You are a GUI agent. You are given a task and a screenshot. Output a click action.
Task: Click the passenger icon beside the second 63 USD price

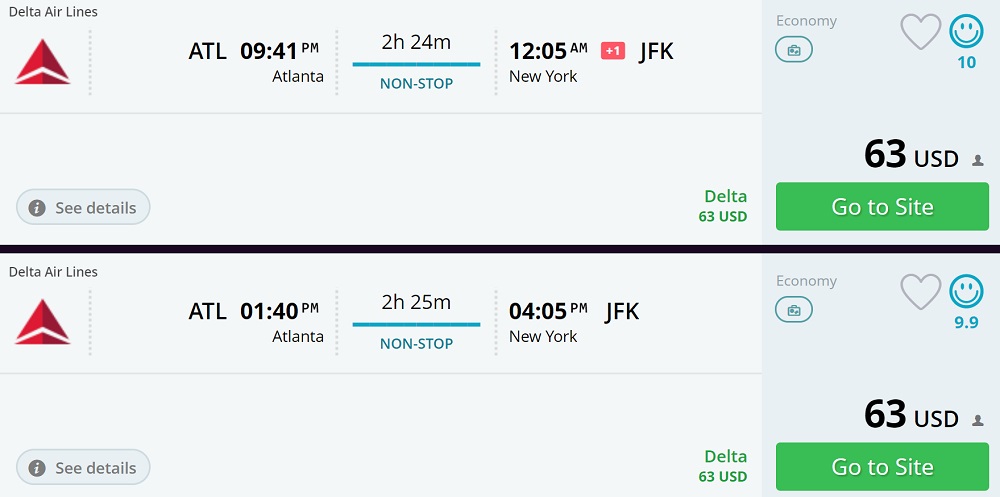(x=978, y=421)
